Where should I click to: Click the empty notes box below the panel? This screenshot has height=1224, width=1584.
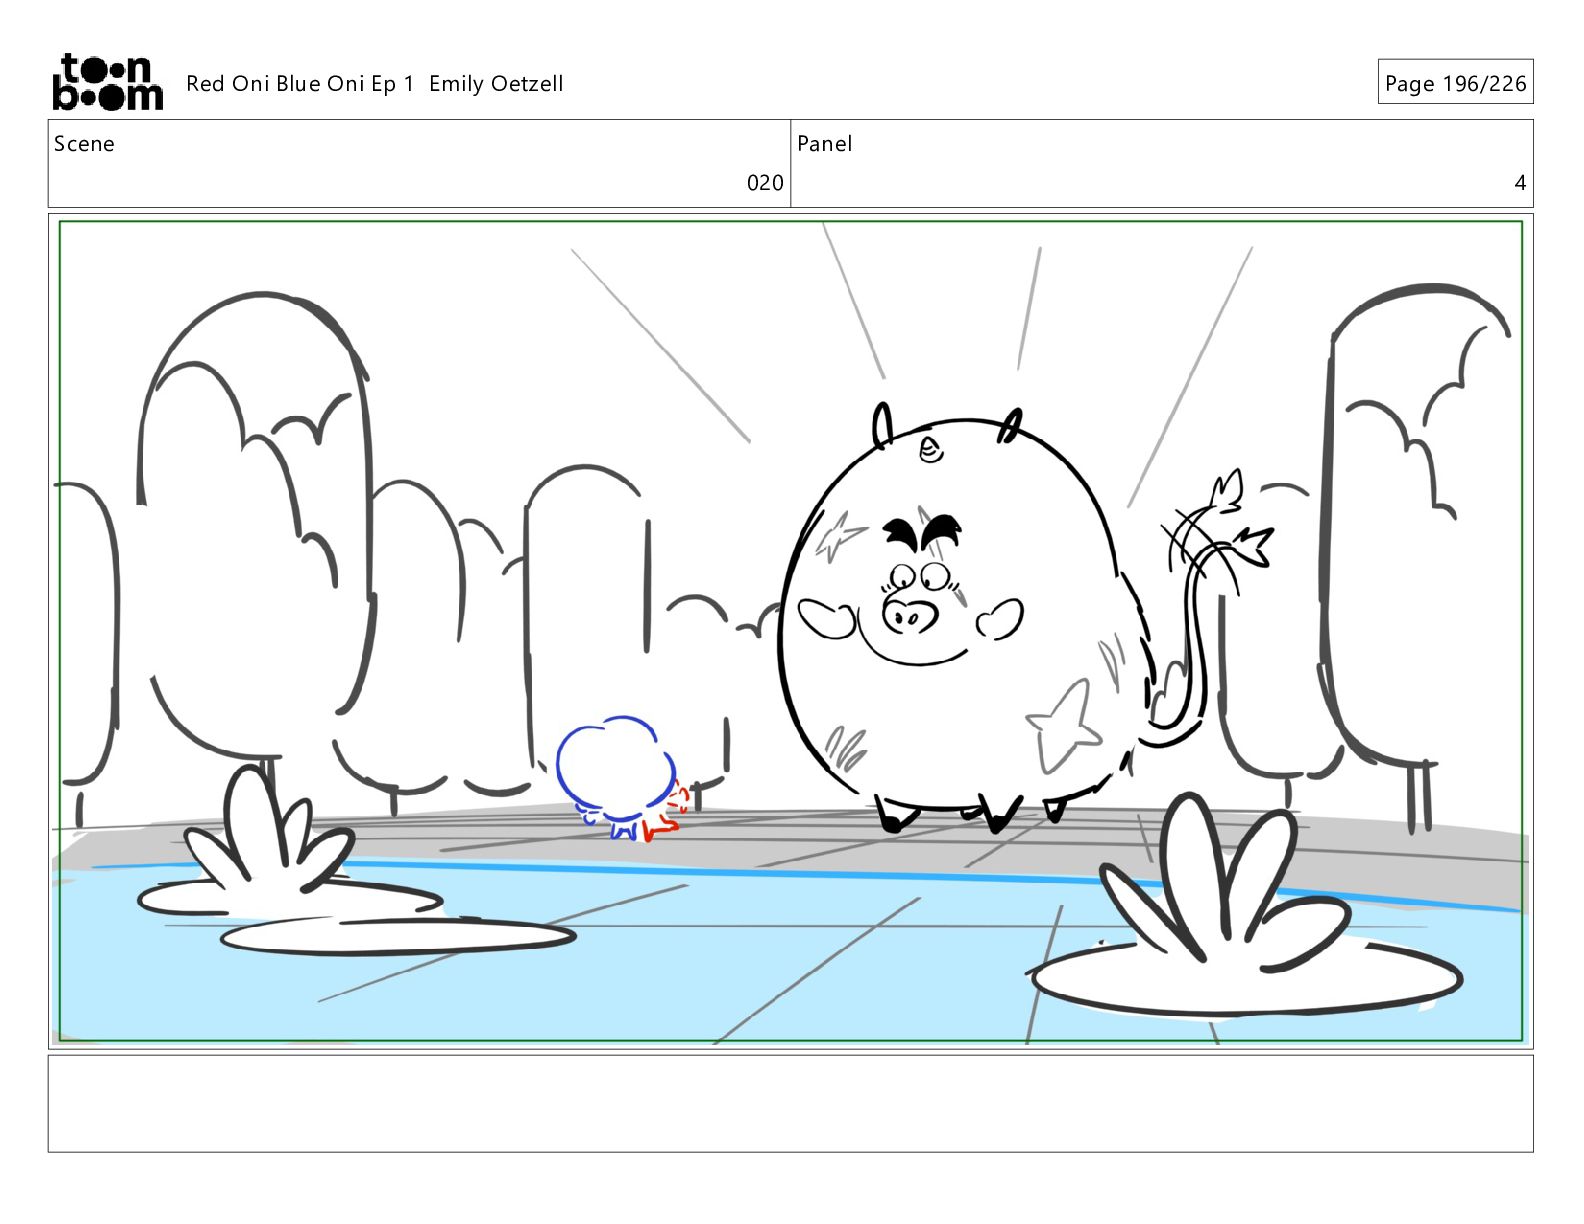[791, 1103]
